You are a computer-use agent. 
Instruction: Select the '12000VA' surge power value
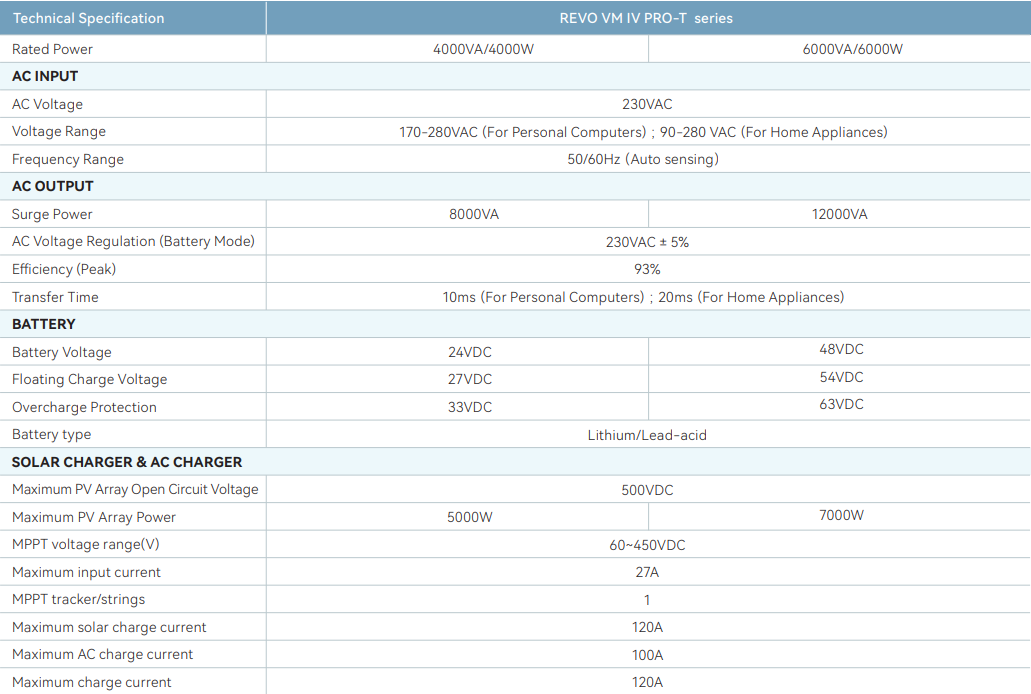point(840,214)
